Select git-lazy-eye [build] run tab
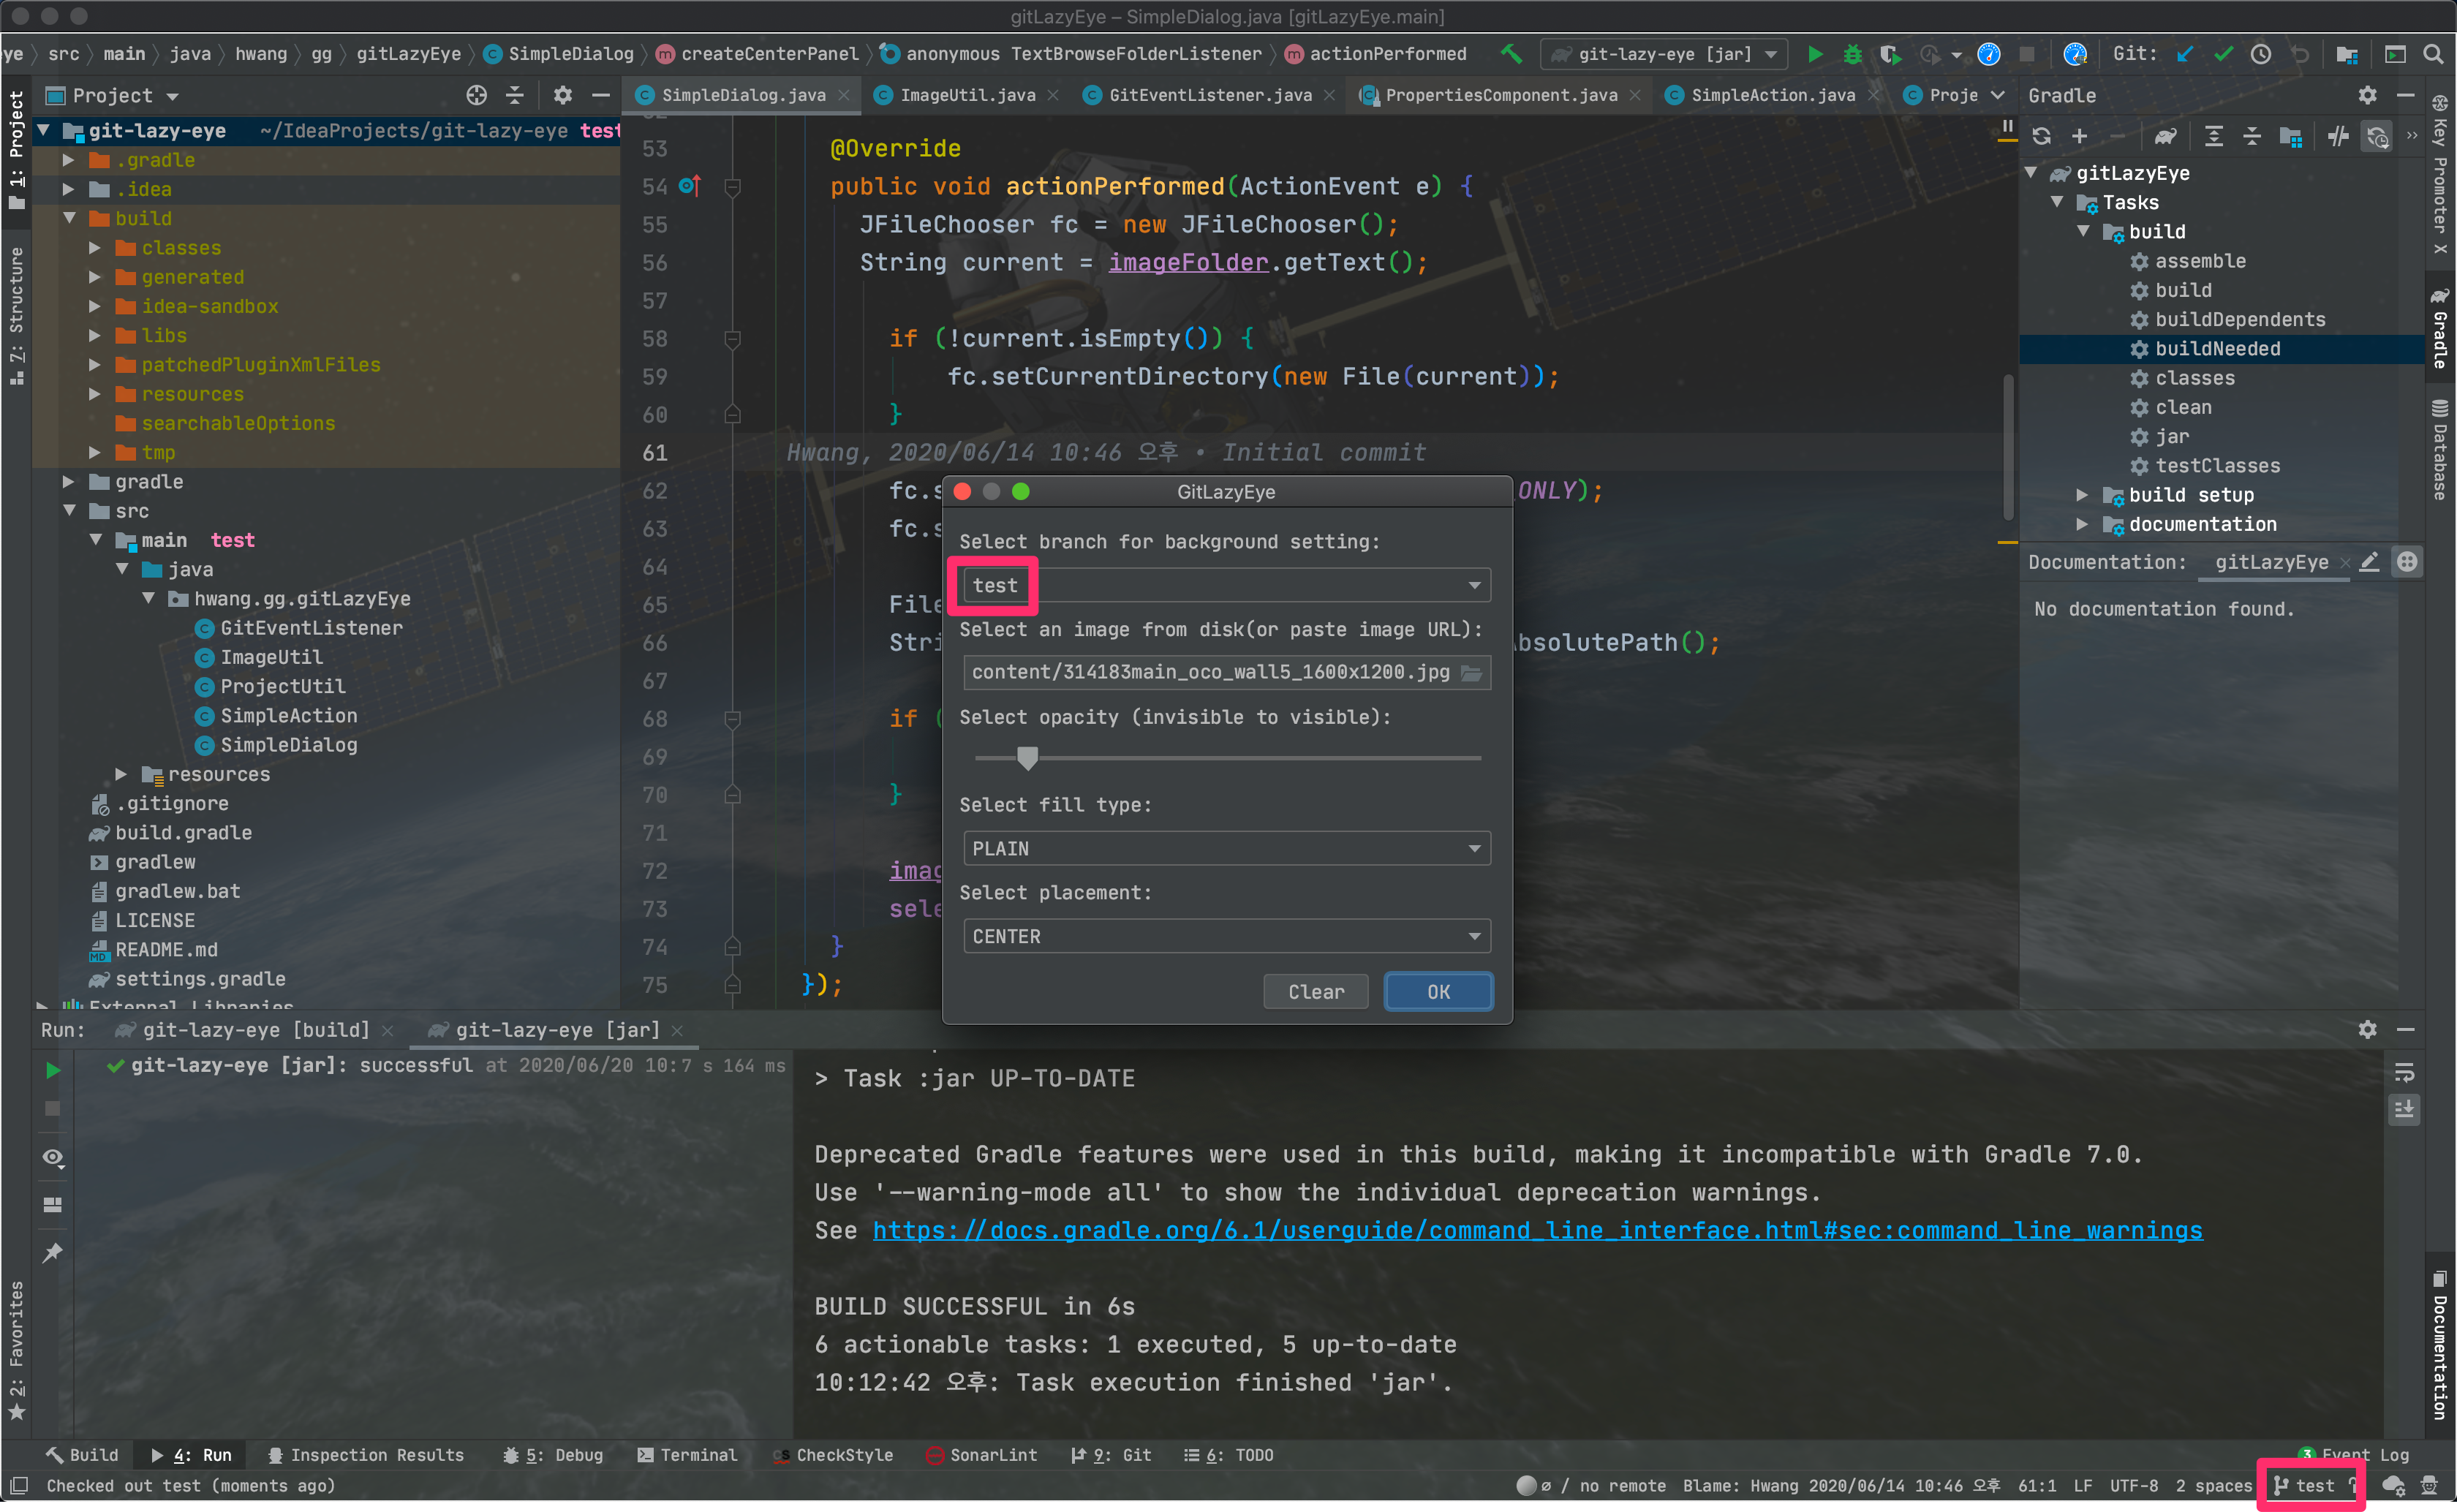The height and width of the screenshot is (1512, 2457). point(255,1029)
